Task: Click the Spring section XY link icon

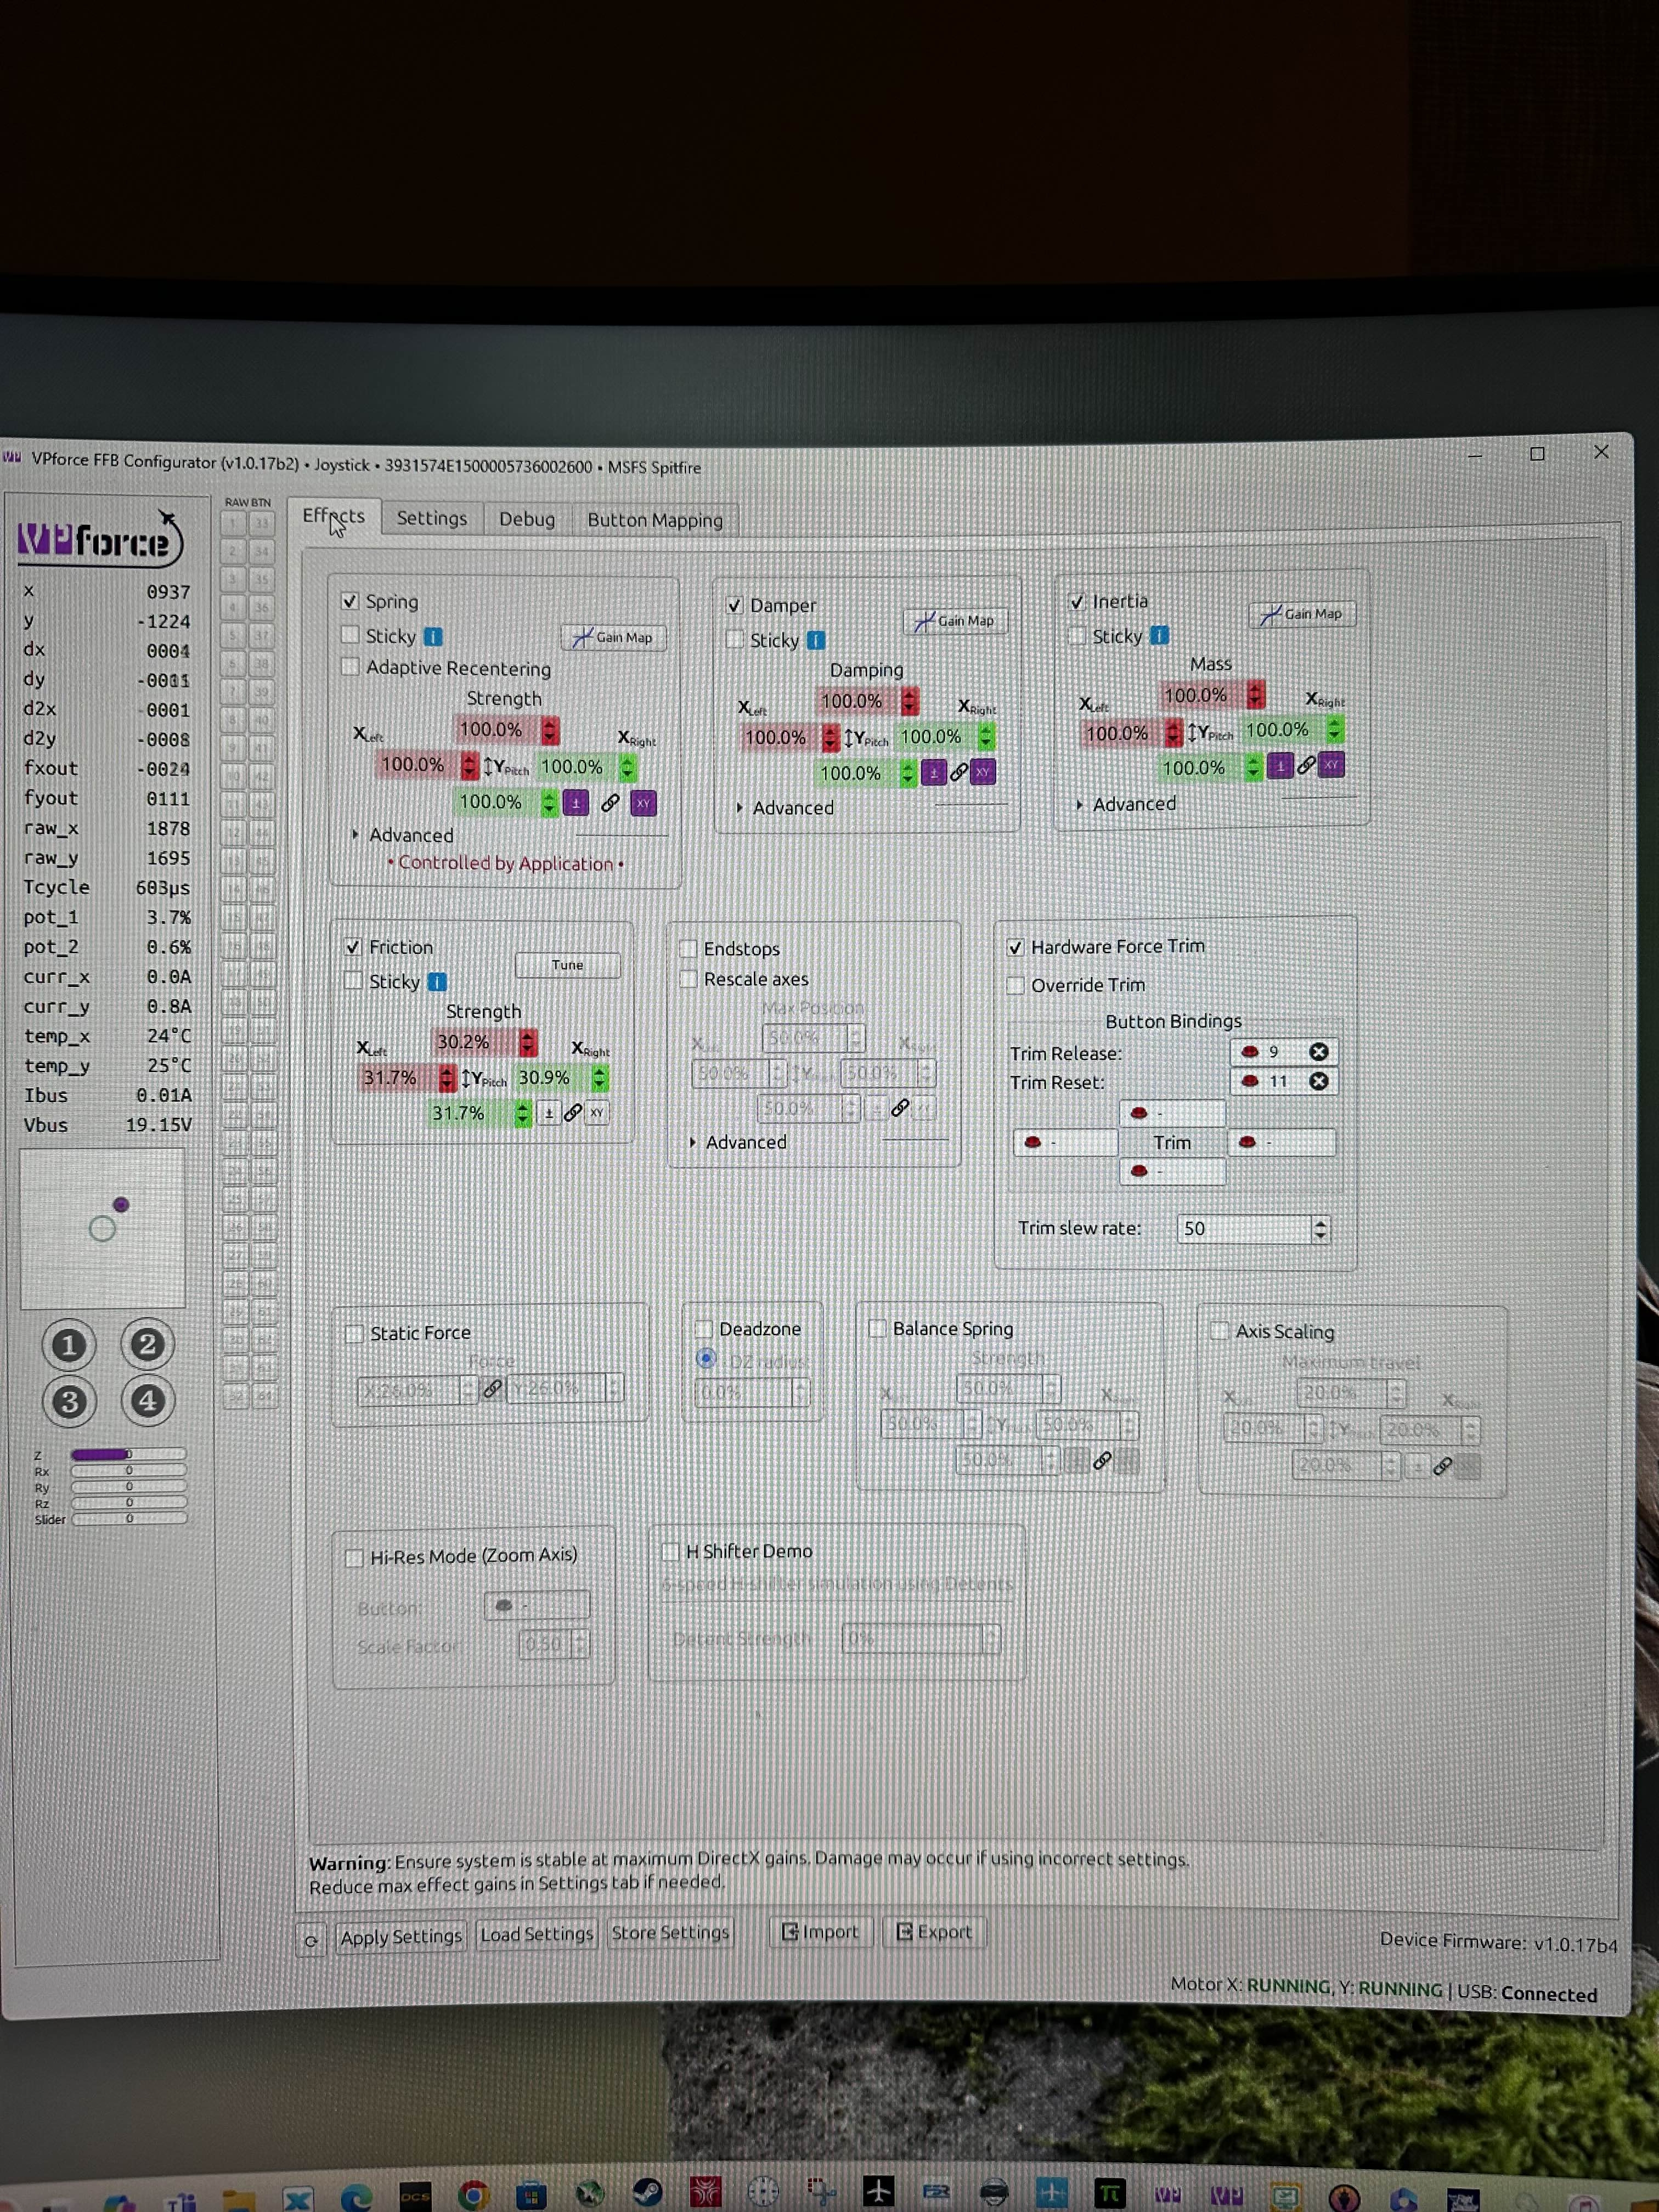Action: [x=643, y=803]
